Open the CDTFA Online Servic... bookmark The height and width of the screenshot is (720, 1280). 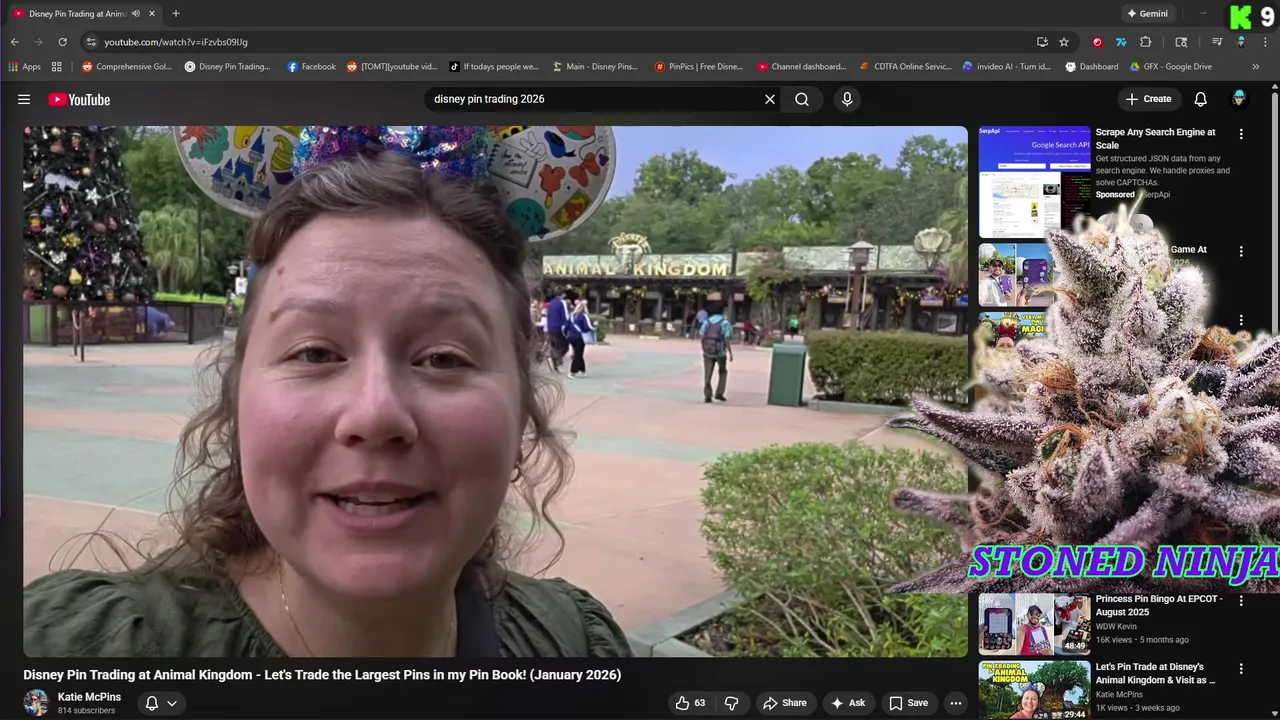906,67
